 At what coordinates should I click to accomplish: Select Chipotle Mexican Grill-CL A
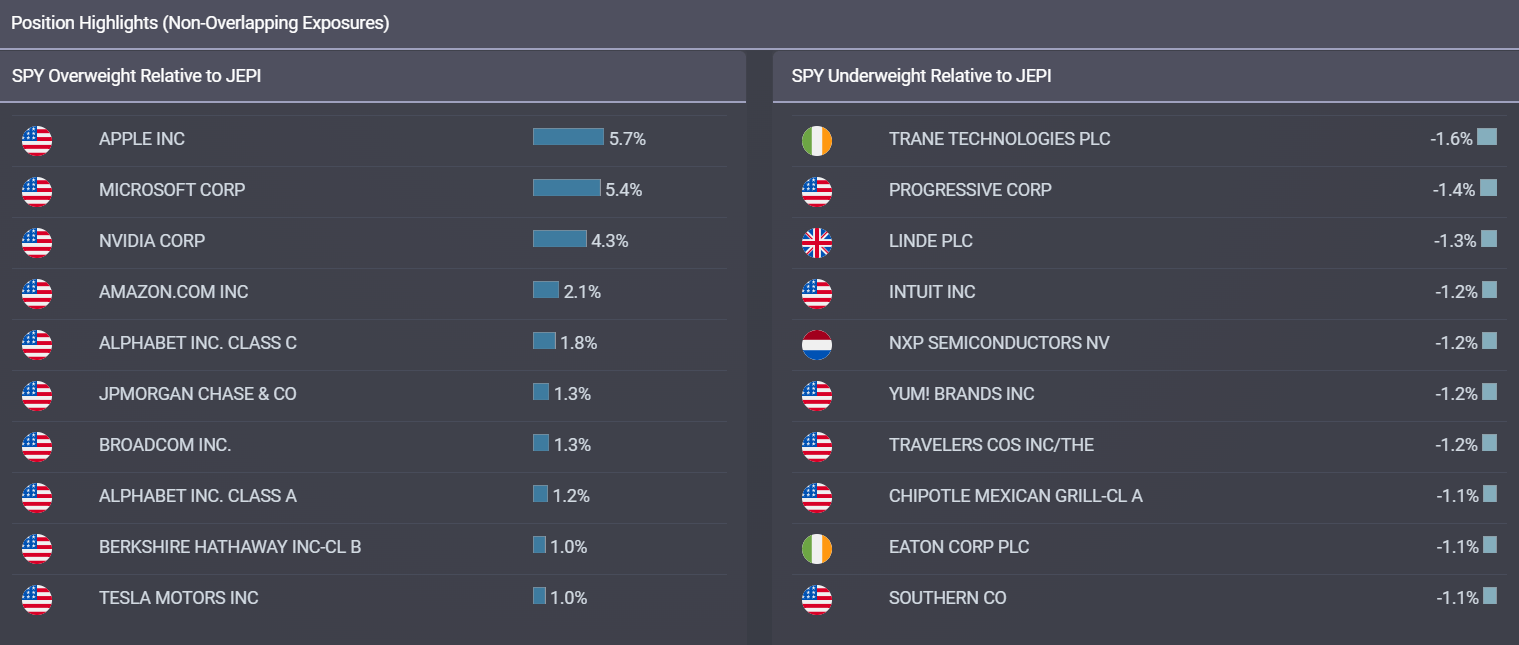tap(1015, 496)
